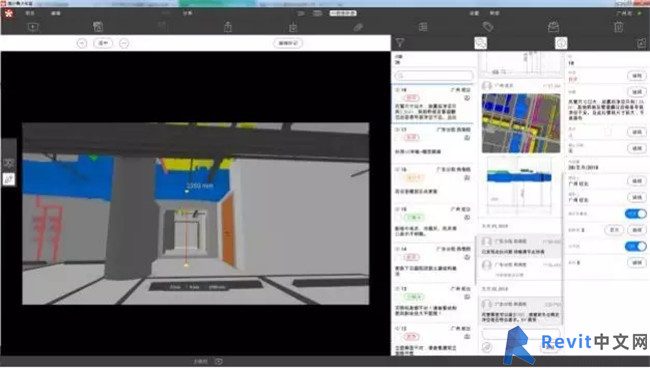Switch to the info details panel tab icon
Image resolution: width=650 pixels, height=368 pixels.
pos(561,43)
